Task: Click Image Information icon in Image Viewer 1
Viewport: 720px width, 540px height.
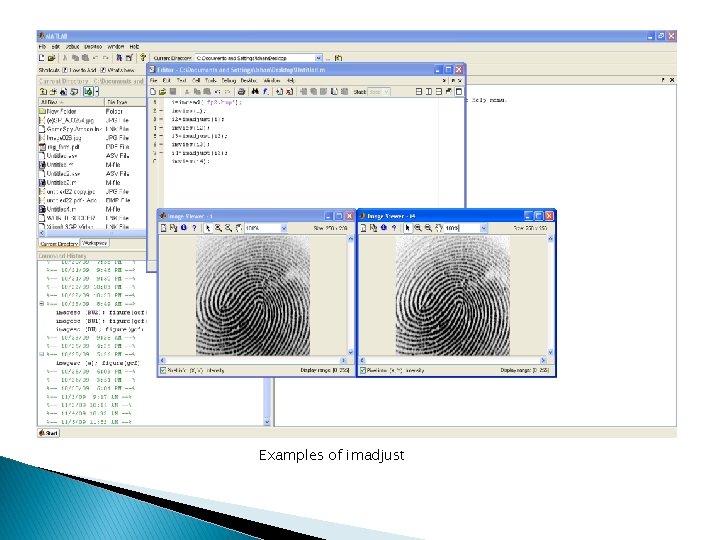Action: click(184, 228)
